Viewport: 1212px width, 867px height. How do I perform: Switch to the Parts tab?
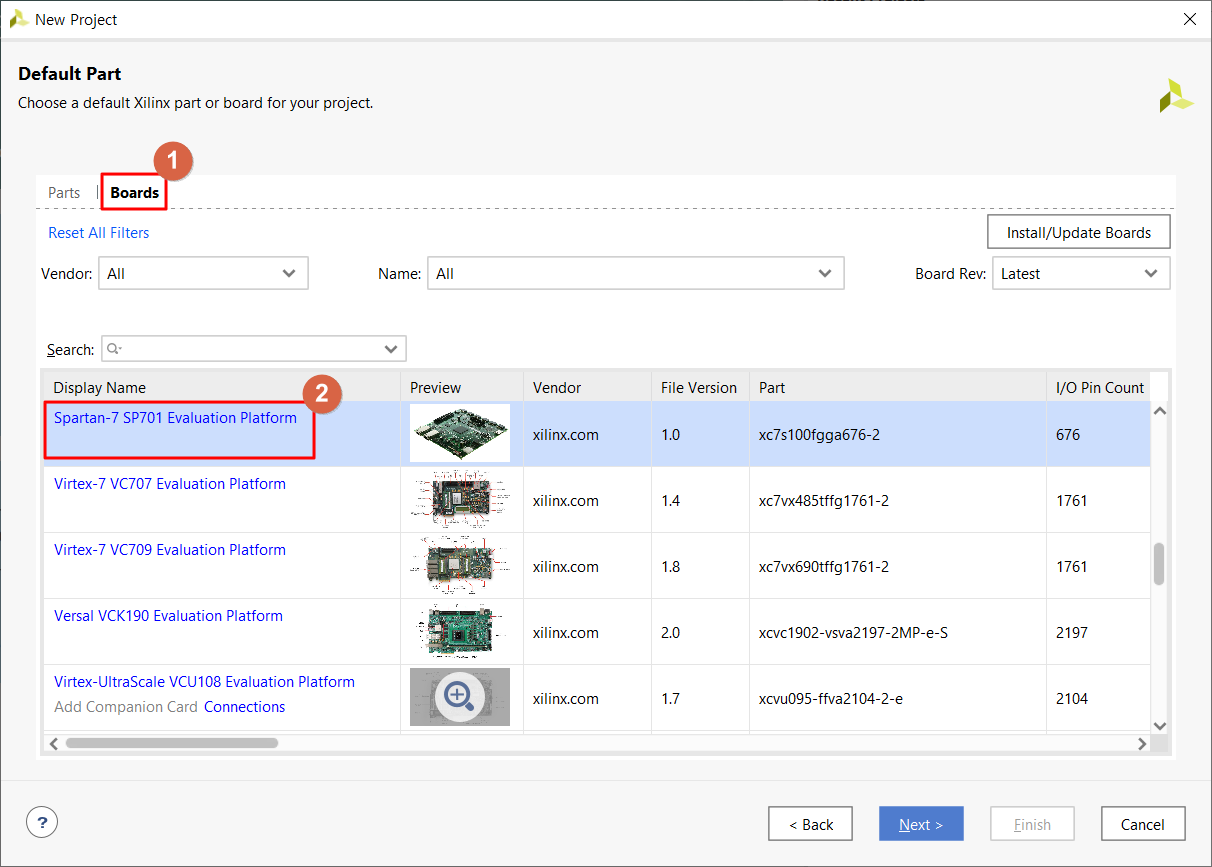point(64,192)
